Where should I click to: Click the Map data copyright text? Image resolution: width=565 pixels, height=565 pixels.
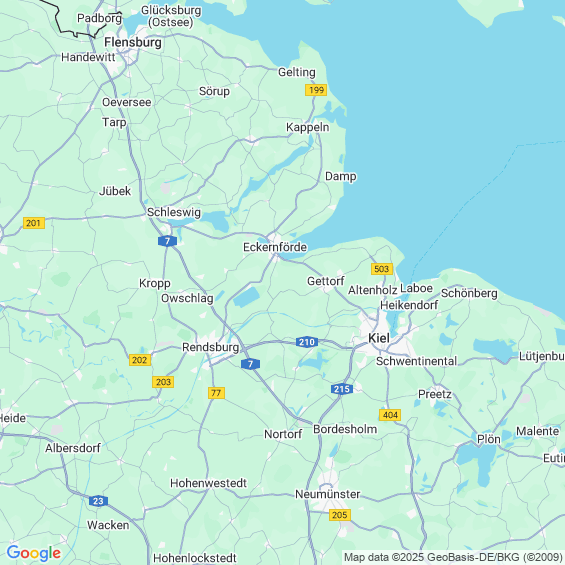click(x=453, y=557)
